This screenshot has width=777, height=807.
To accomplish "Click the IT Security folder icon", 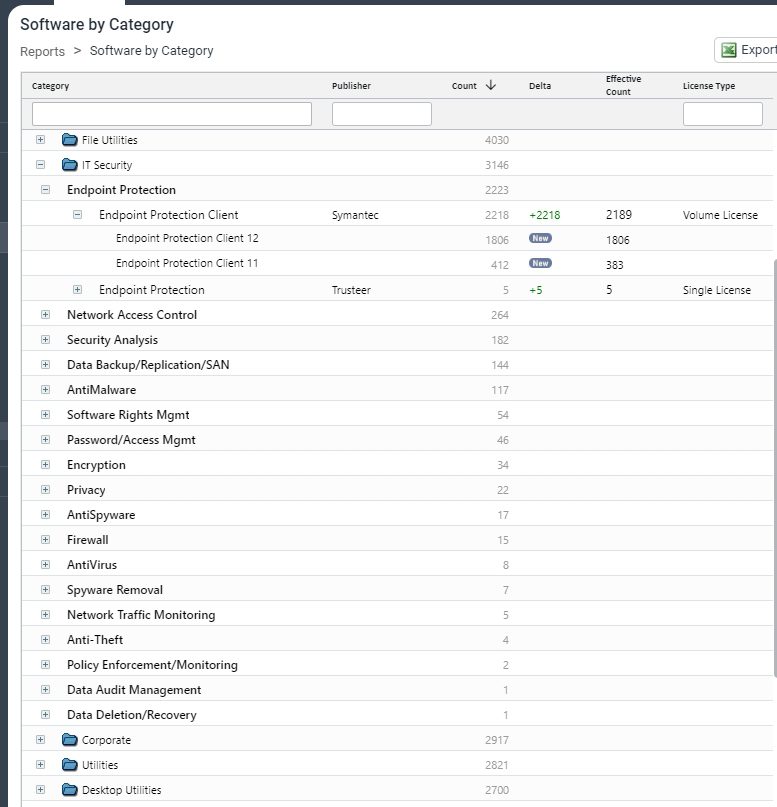I will point(69,165).
